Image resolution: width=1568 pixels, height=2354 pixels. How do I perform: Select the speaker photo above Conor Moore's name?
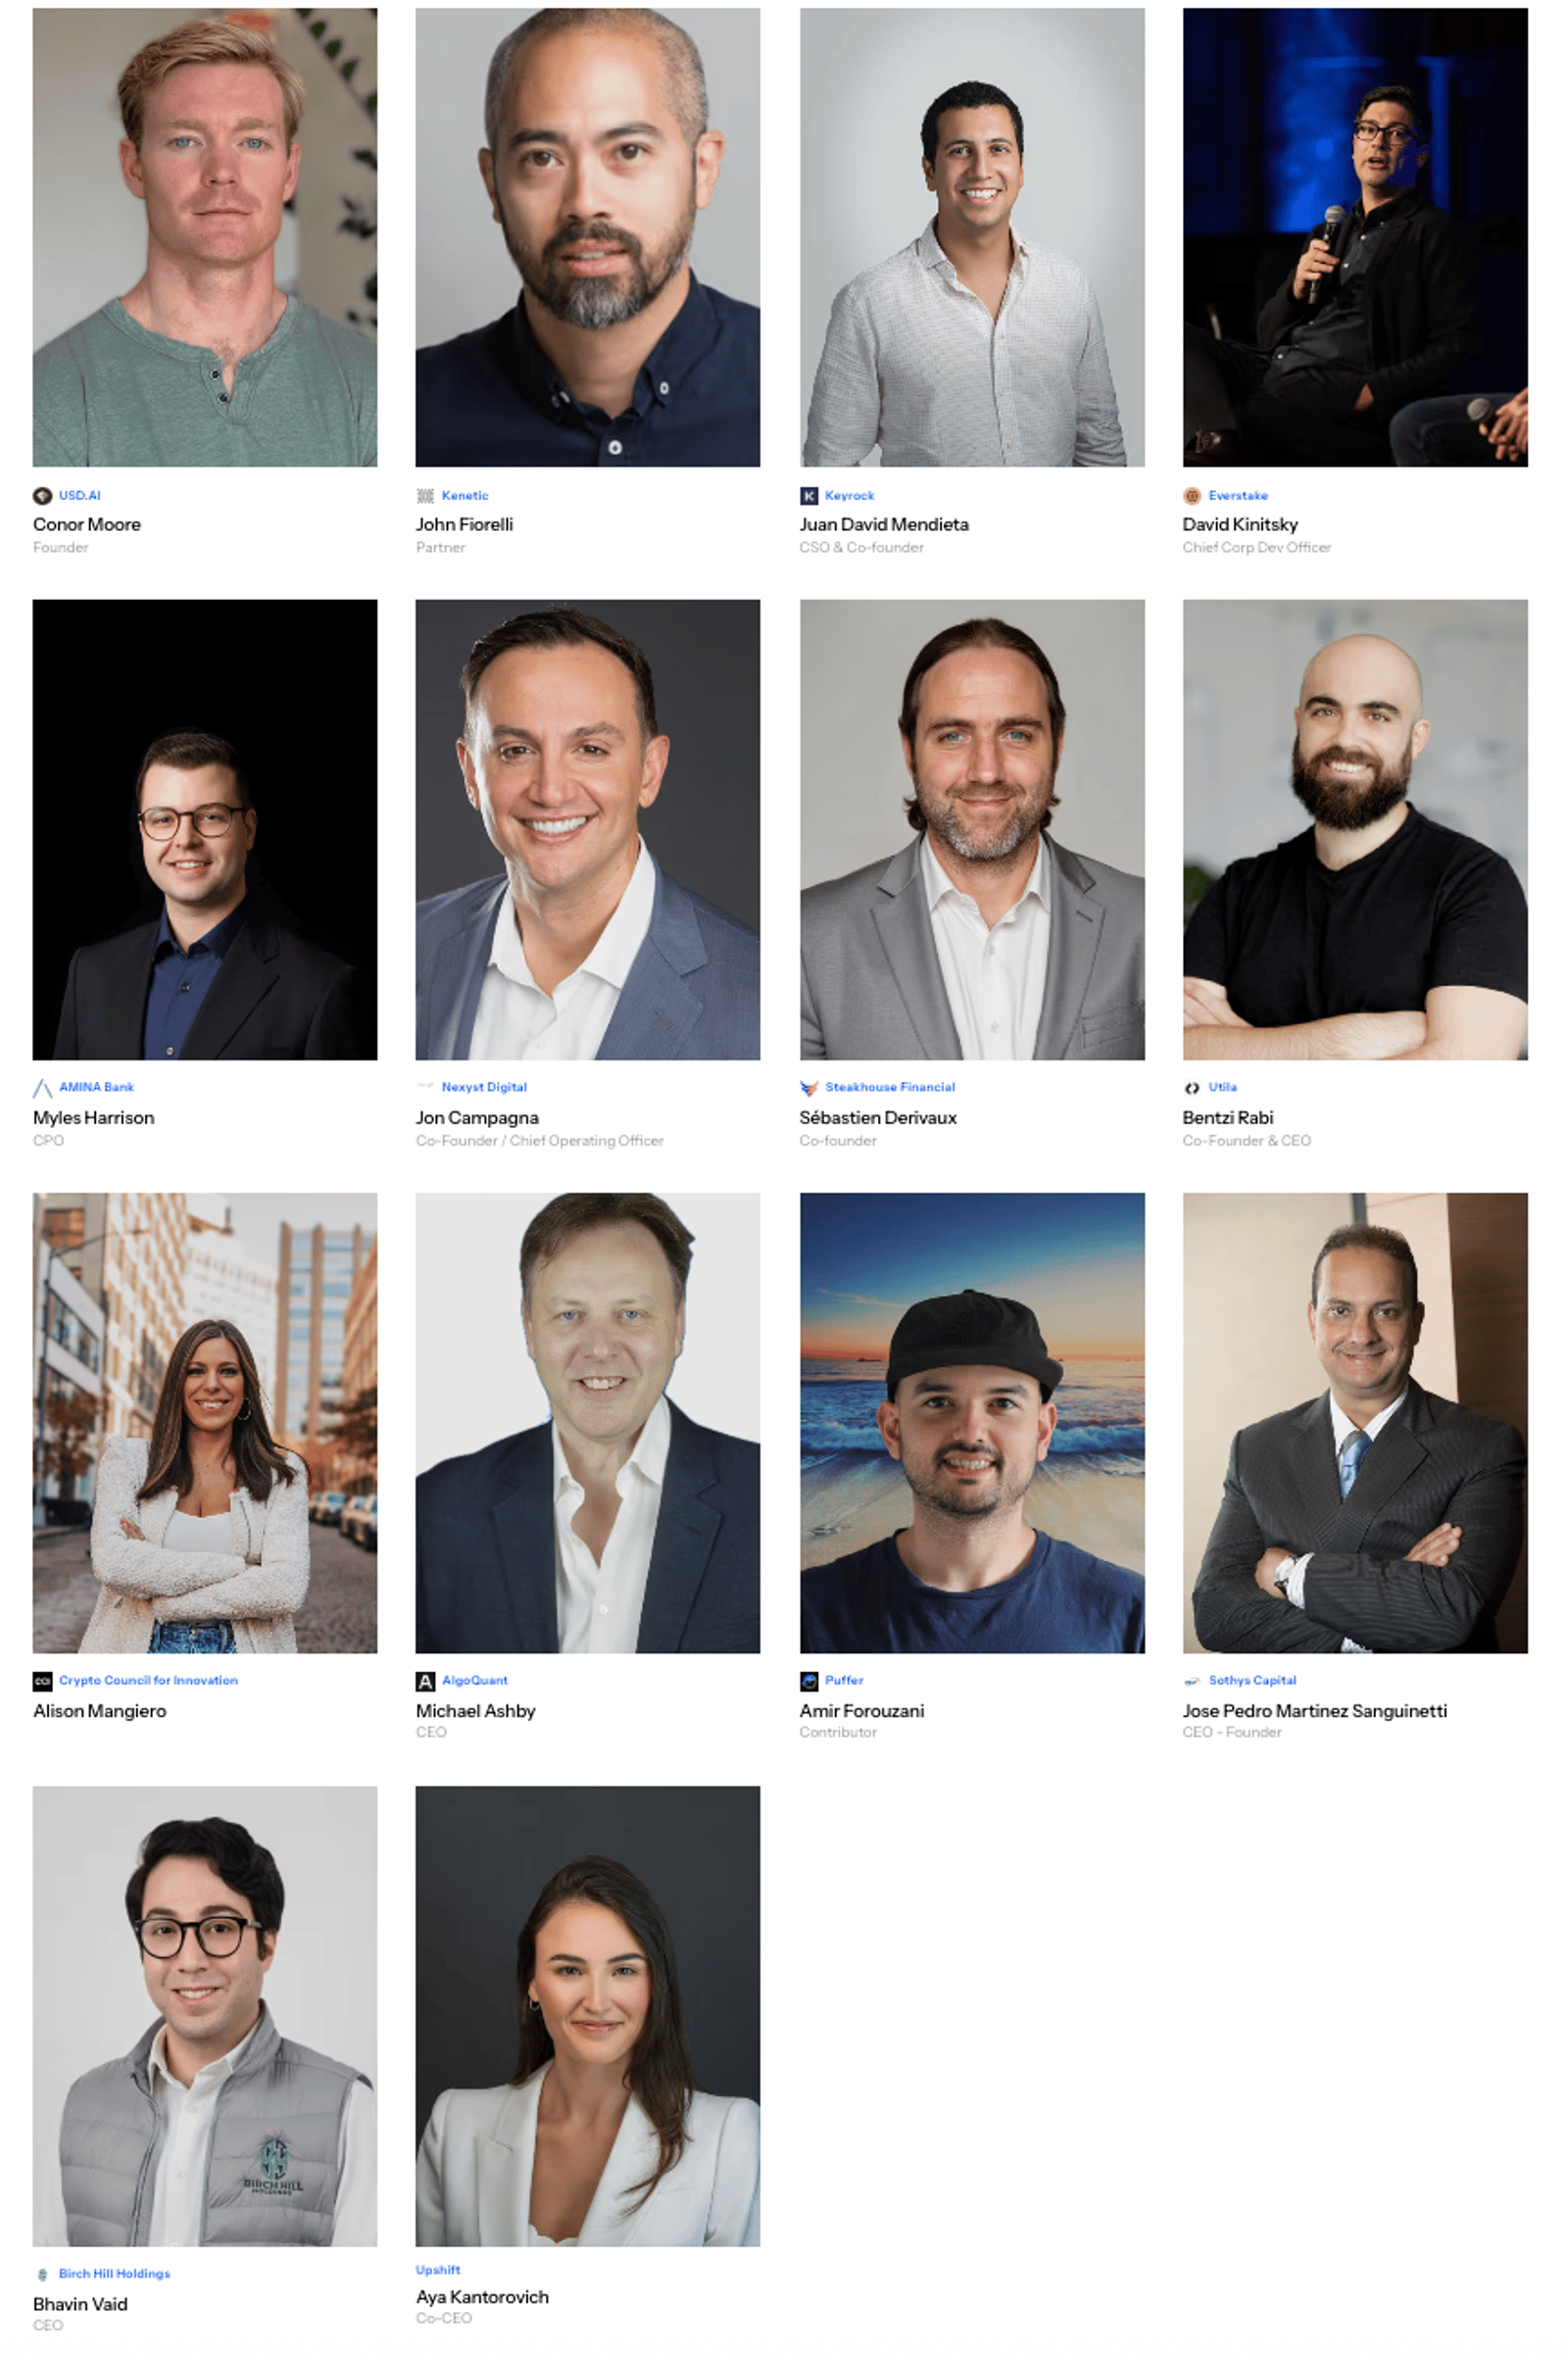205,237
